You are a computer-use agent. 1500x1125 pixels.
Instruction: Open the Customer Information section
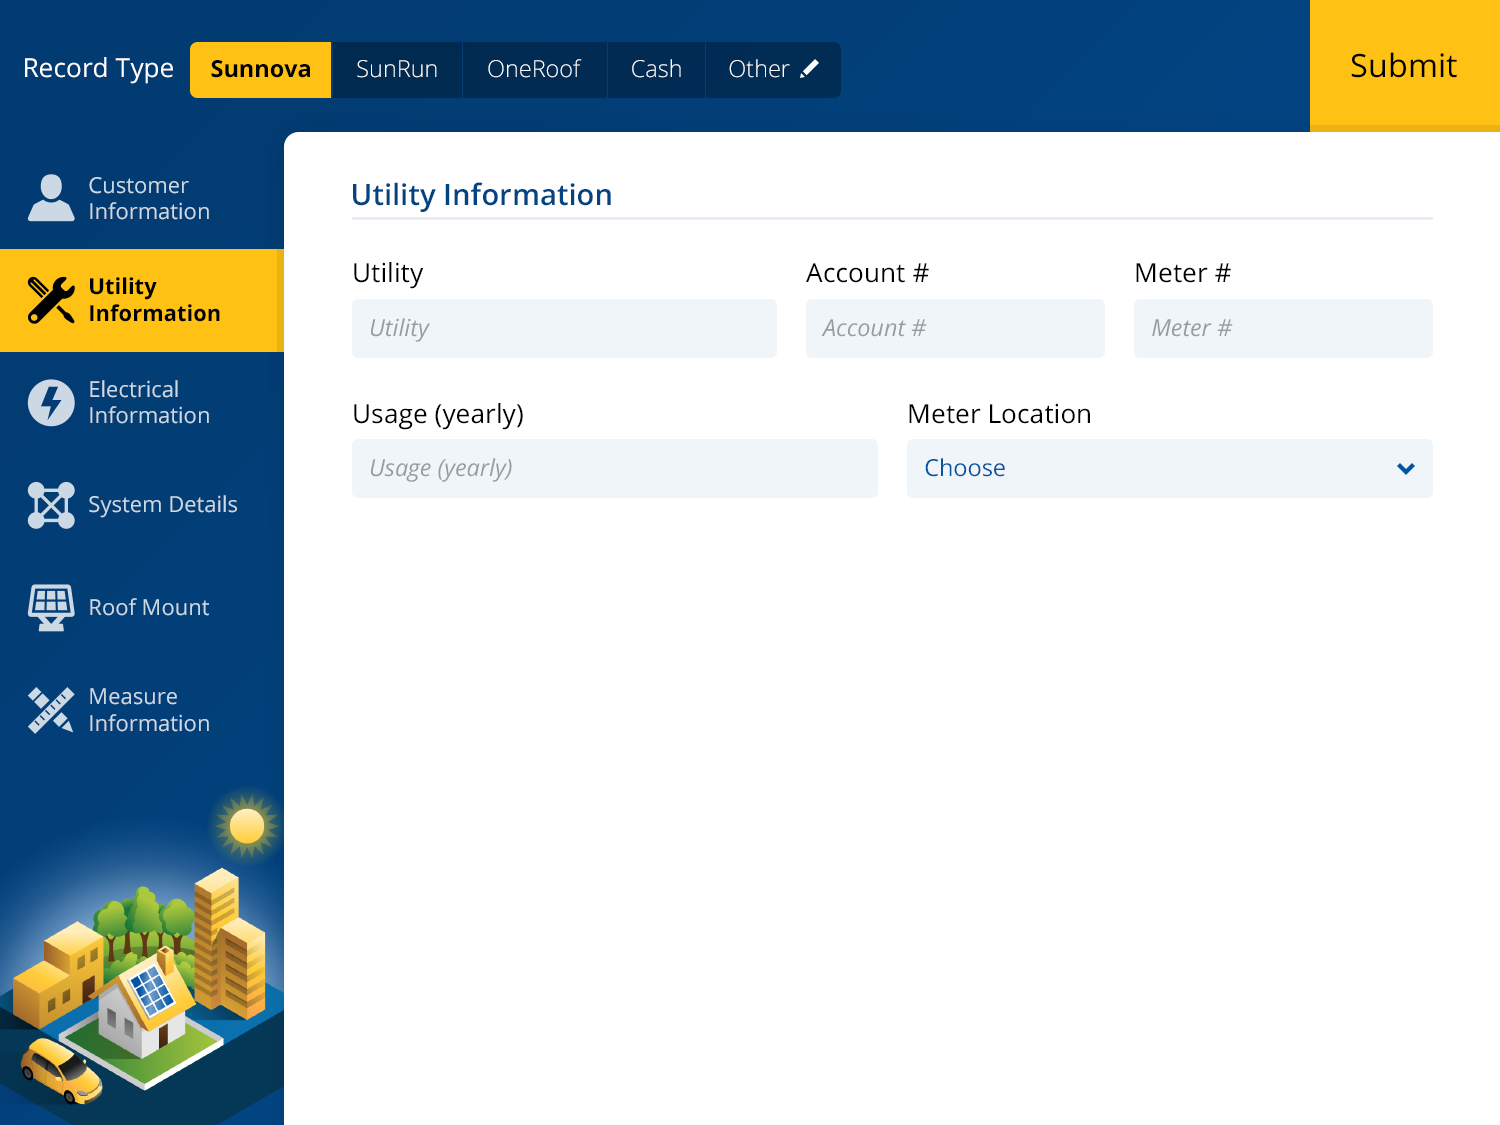(x=142, y=198)
